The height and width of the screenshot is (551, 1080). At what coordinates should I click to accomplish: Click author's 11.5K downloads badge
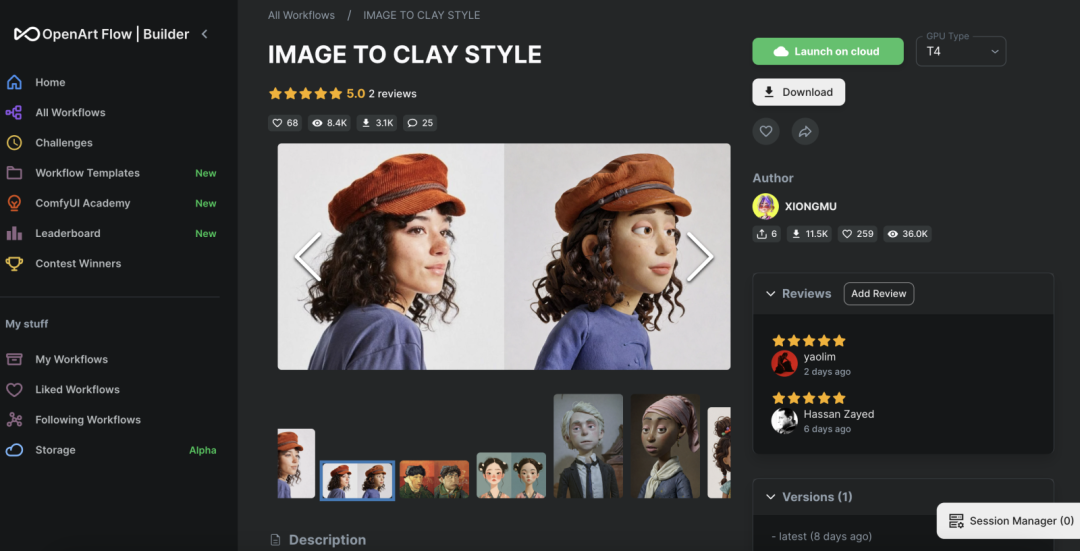point(809,234)
